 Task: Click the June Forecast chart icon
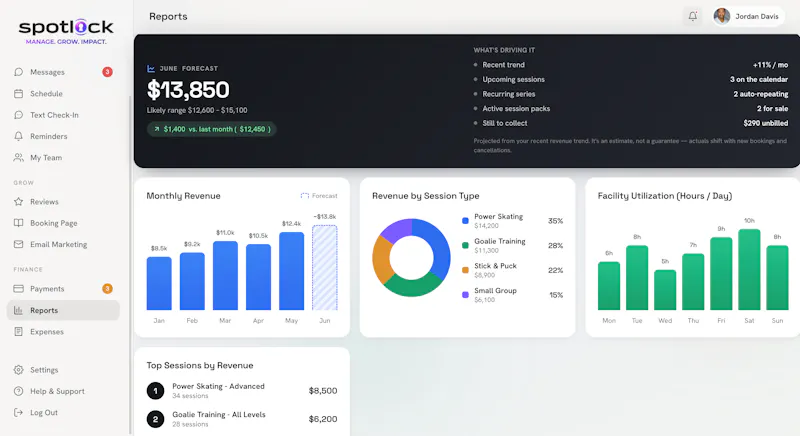click(151, 68)
